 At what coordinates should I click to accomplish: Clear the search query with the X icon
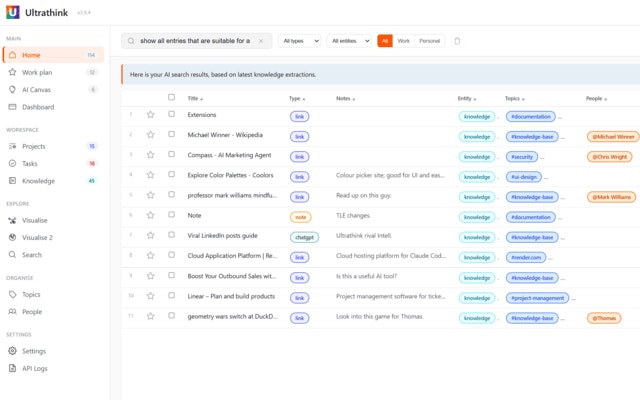(261, 41)
